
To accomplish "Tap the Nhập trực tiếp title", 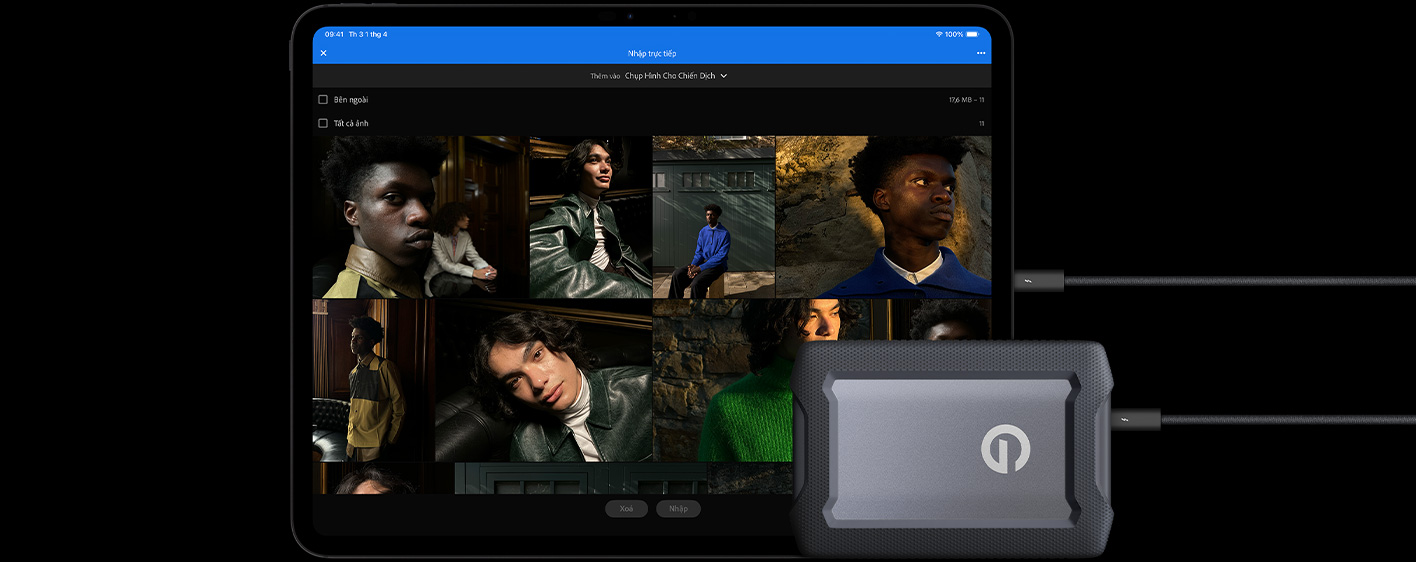I will [x=652, y=53].
